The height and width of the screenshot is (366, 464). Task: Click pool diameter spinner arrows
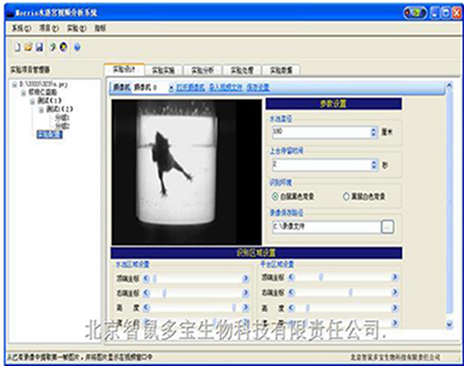374,132
